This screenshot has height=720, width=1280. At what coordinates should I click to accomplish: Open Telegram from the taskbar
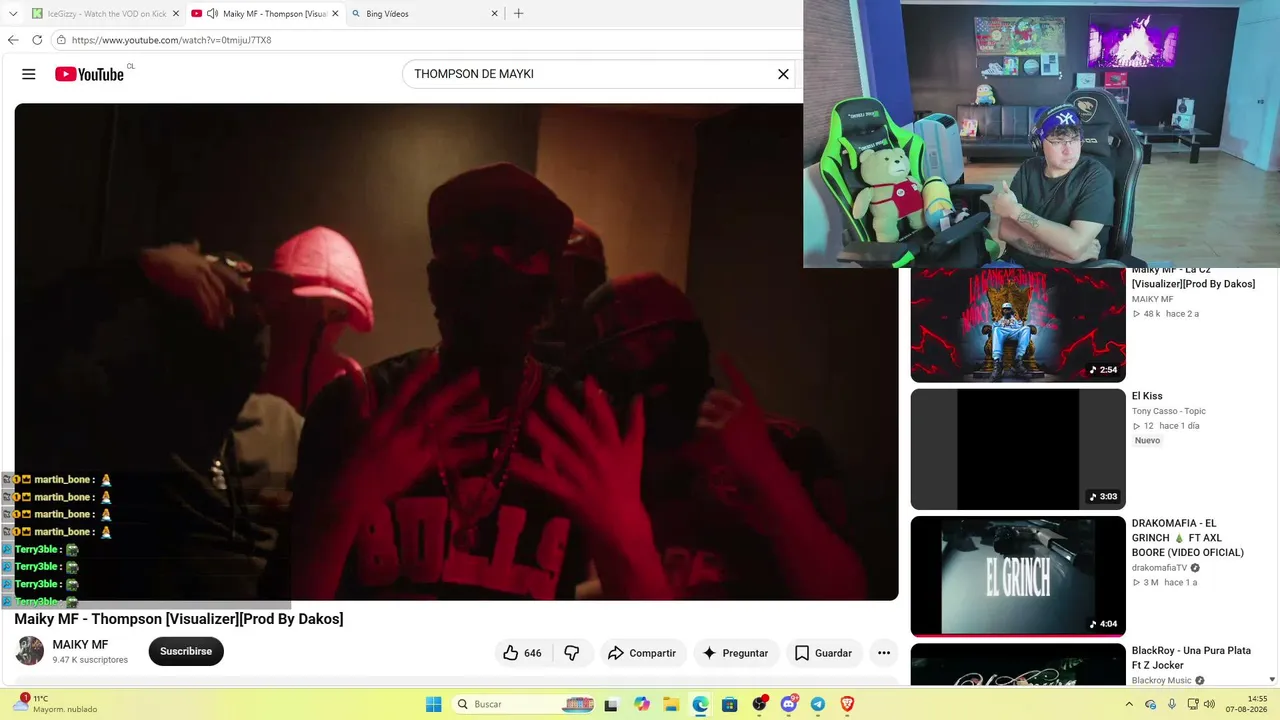click(x=818, y=704)
